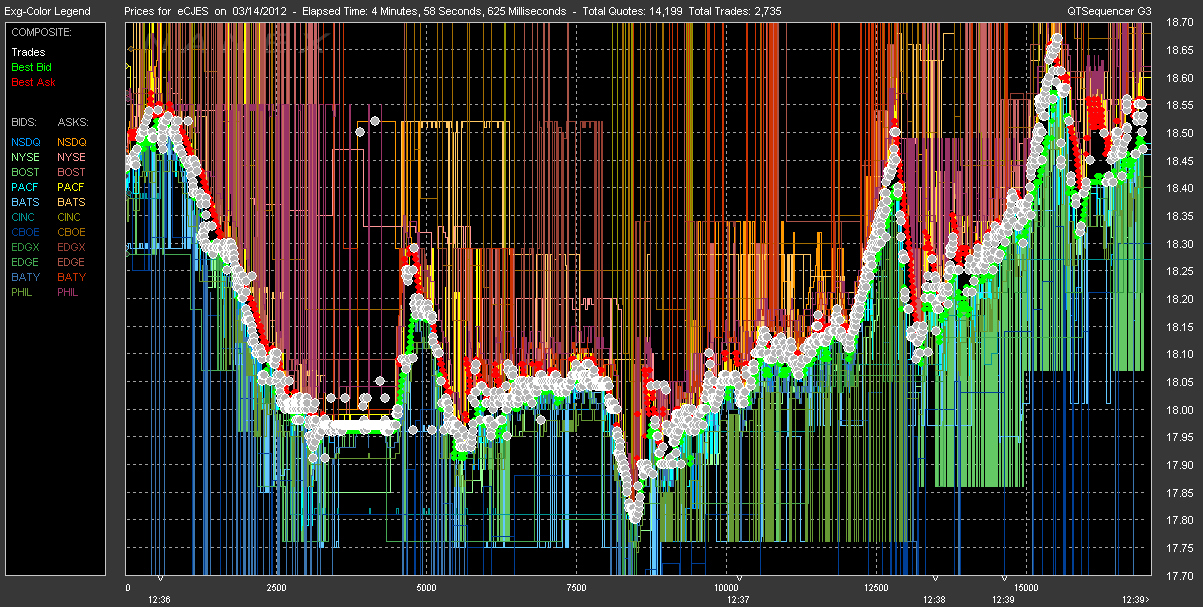Select BATY in the BIDS column
Screen dimensions: 1203x607
(26, 277)
